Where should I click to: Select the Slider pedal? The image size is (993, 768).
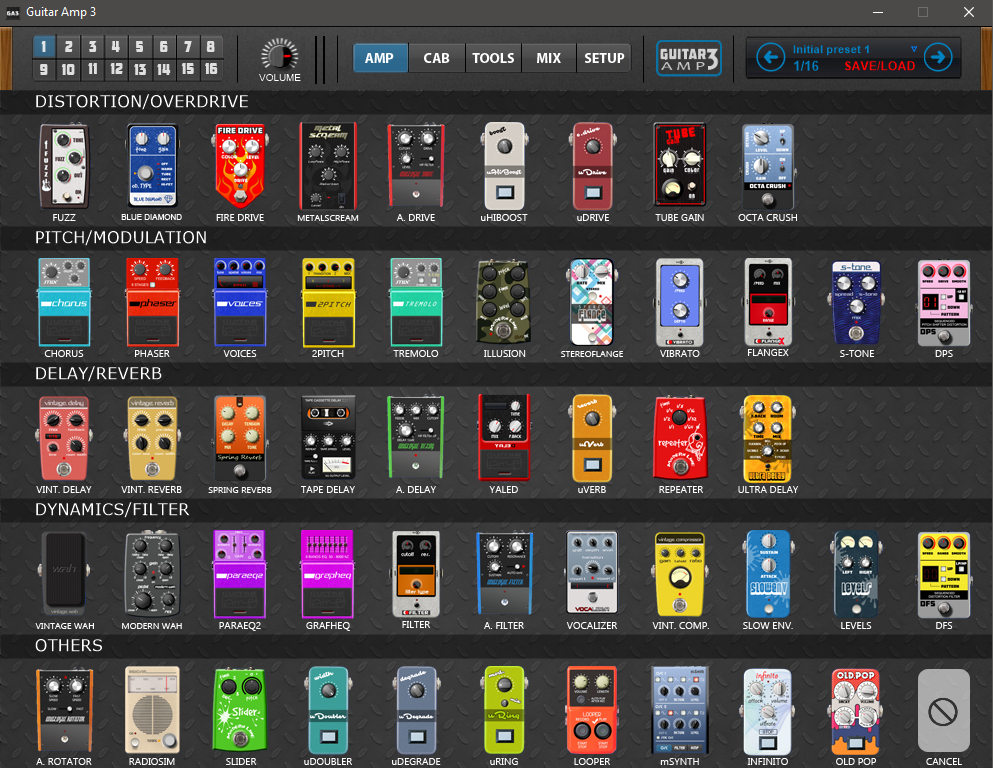tap(240, 710)
